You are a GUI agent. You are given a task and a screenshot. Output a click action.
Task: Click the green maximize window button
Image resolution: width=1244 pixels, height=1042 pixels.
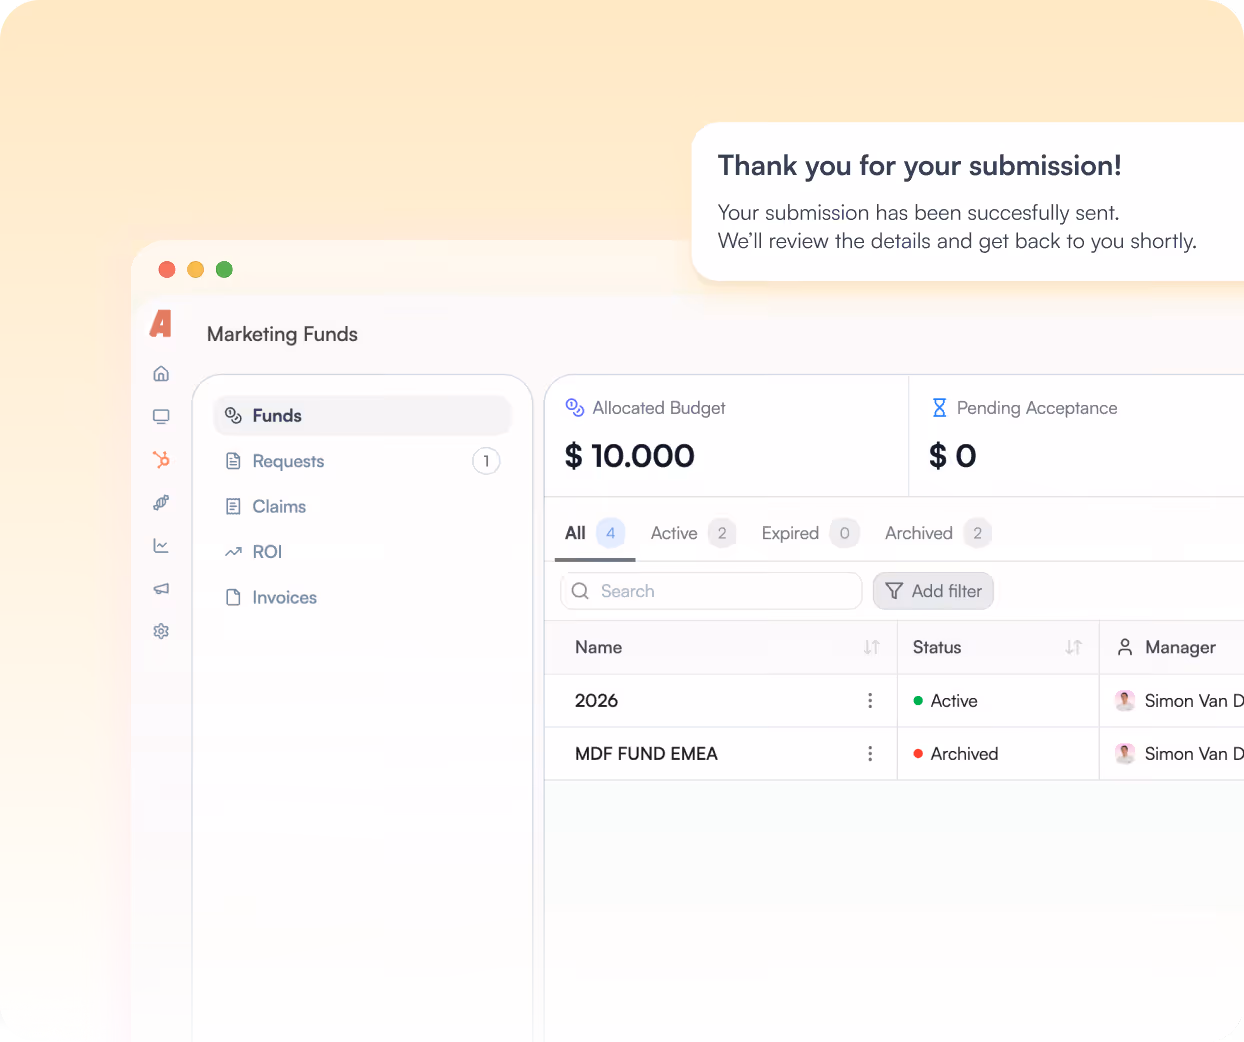[224, 269]
